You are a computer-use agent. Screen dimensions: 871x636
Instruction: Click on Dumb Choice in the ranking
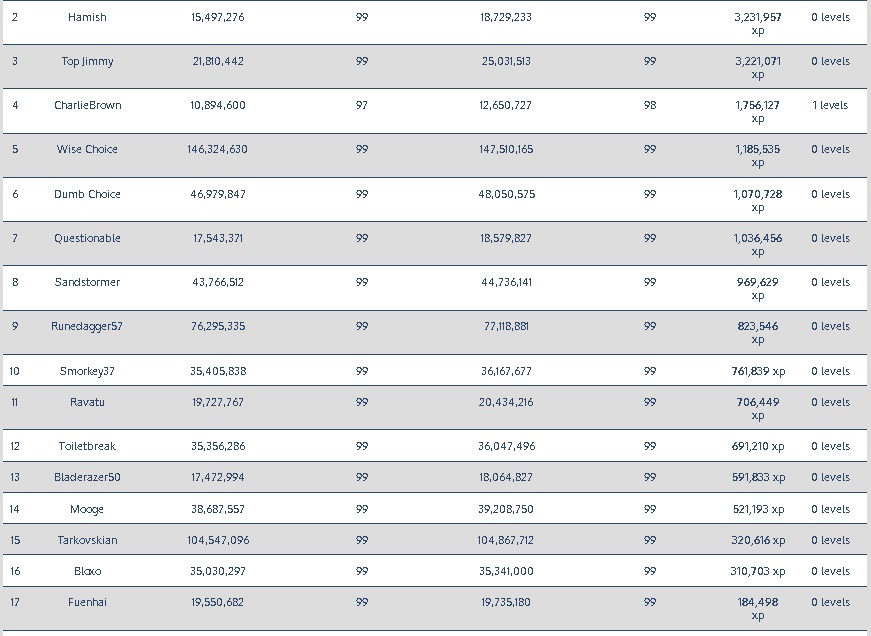87,194
